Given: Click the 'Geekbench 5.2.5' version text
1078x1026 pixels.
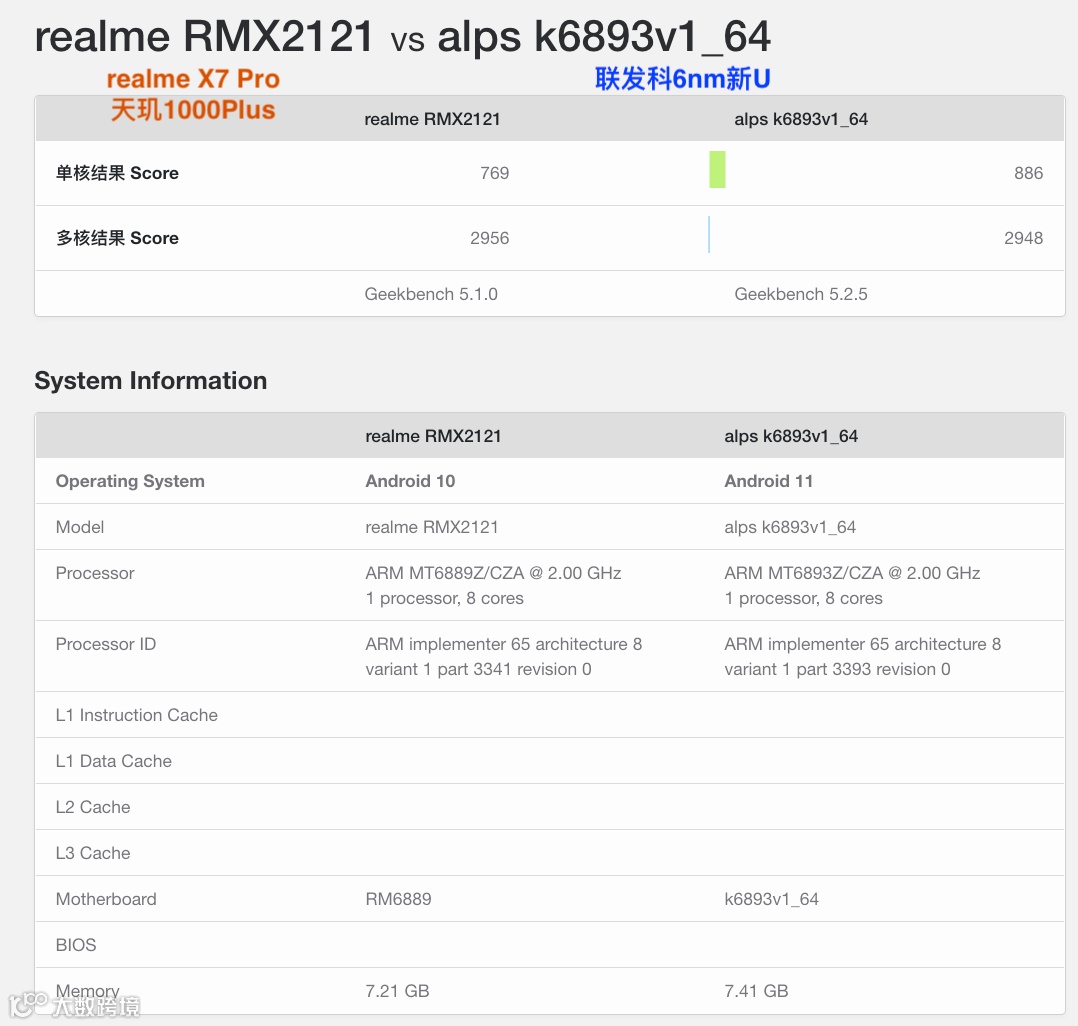Looking at the screenshot, I should tap(801, 294).
